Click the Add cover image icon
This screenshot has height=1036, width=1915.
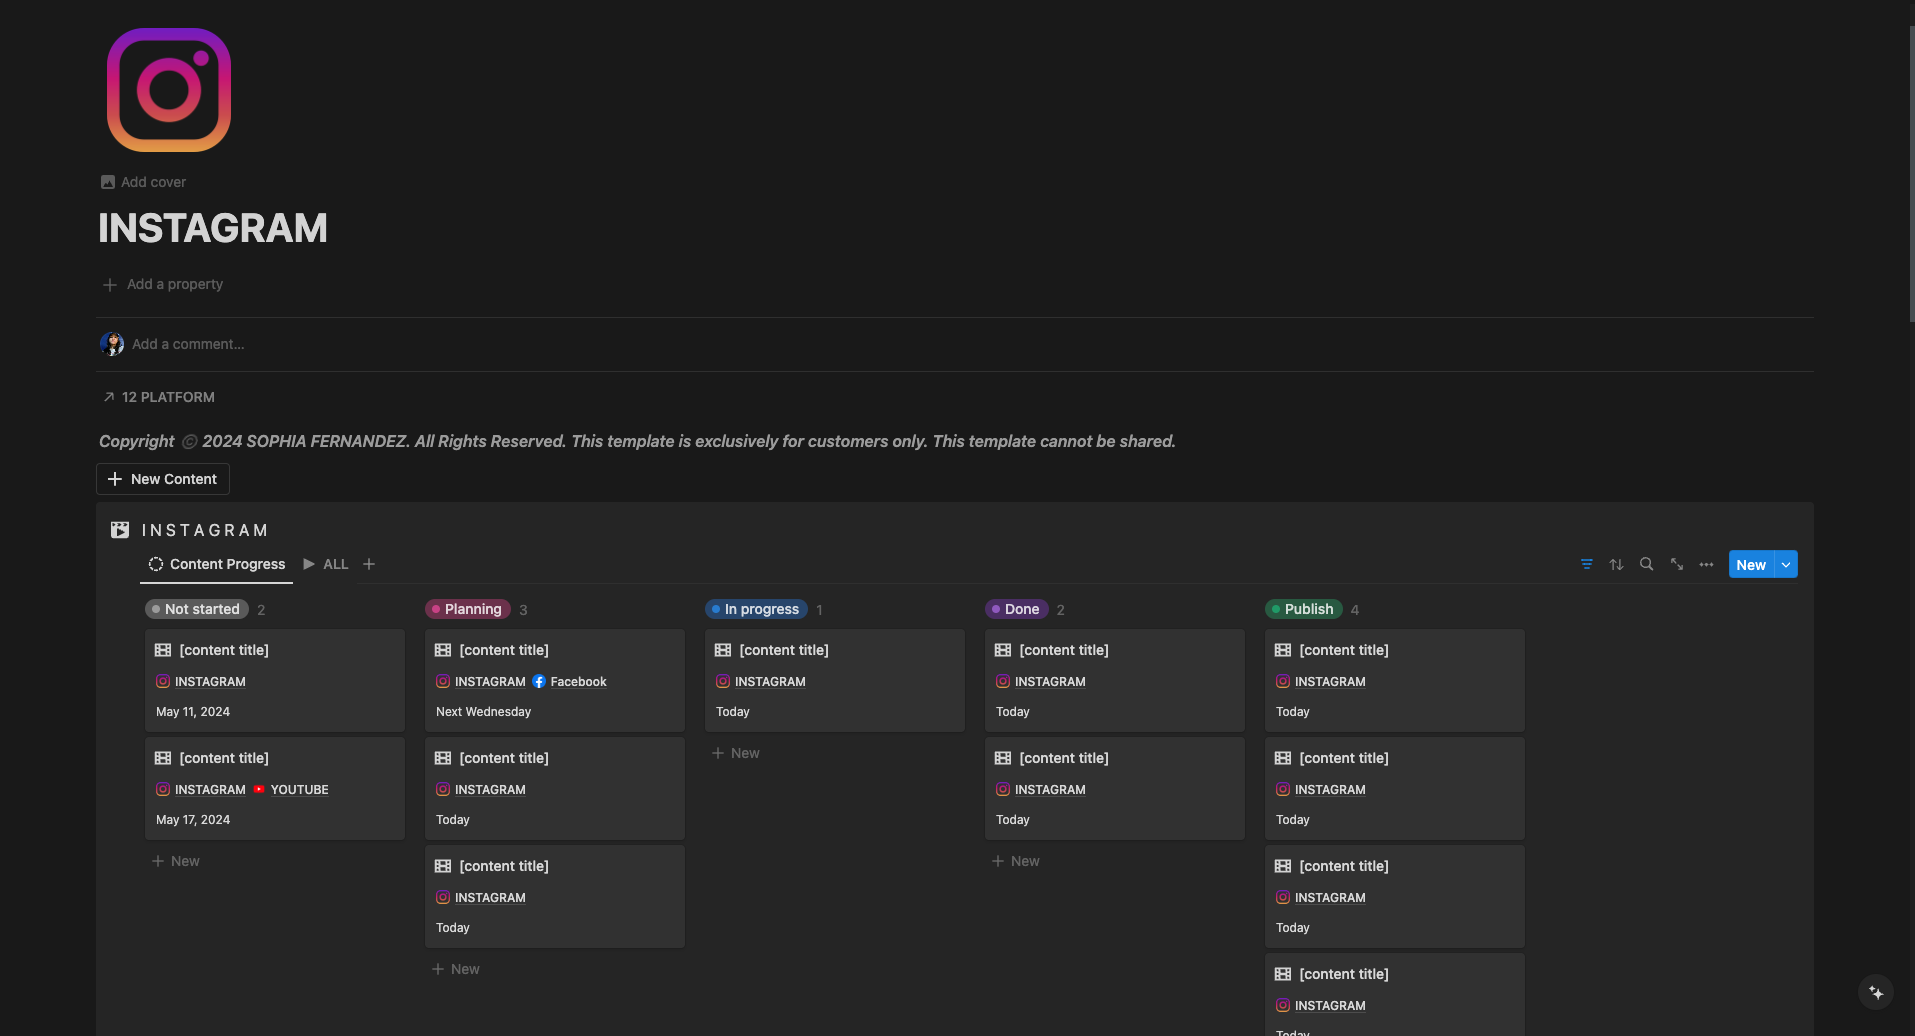pos(108,182)
